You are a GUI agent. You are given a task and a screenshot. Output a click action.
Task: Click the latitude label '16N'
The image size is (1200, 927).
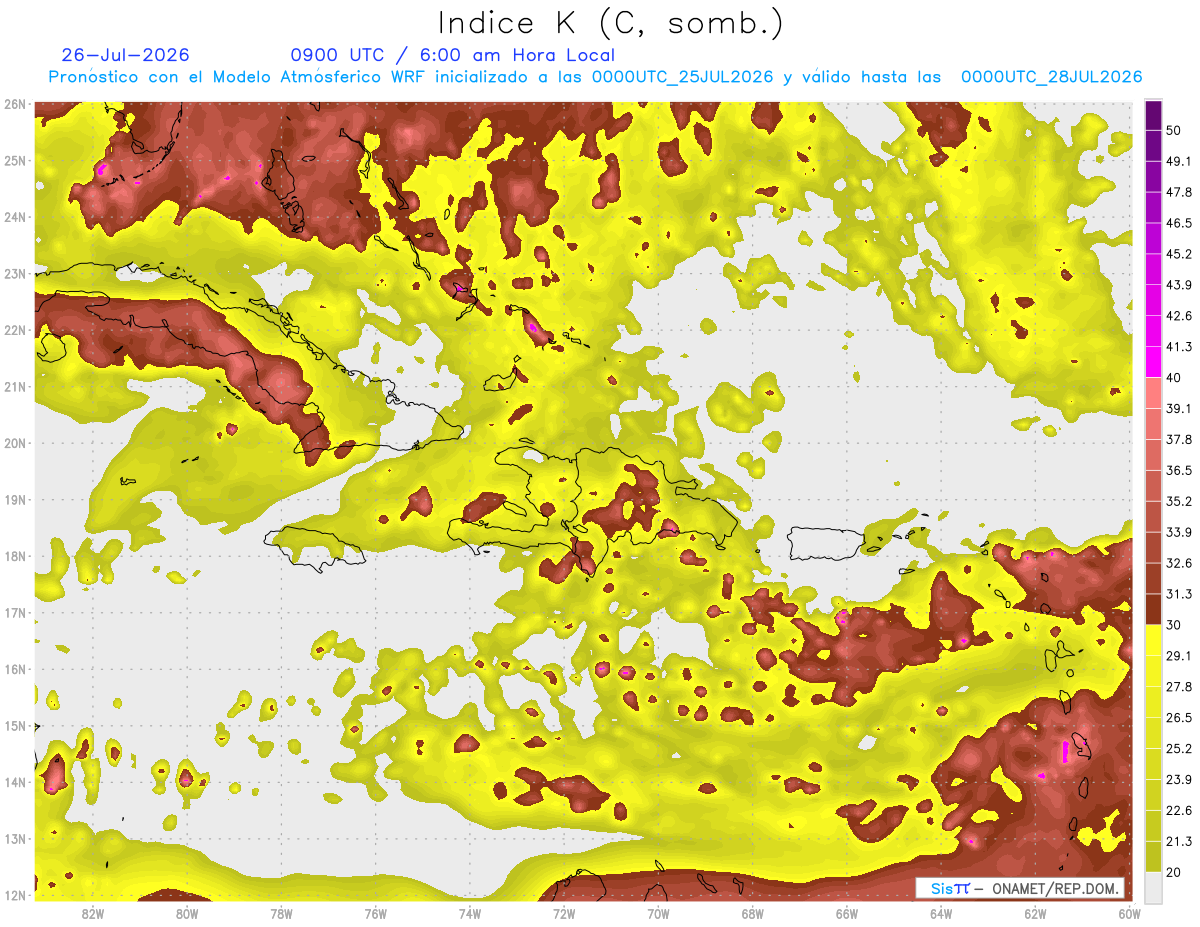15,669
